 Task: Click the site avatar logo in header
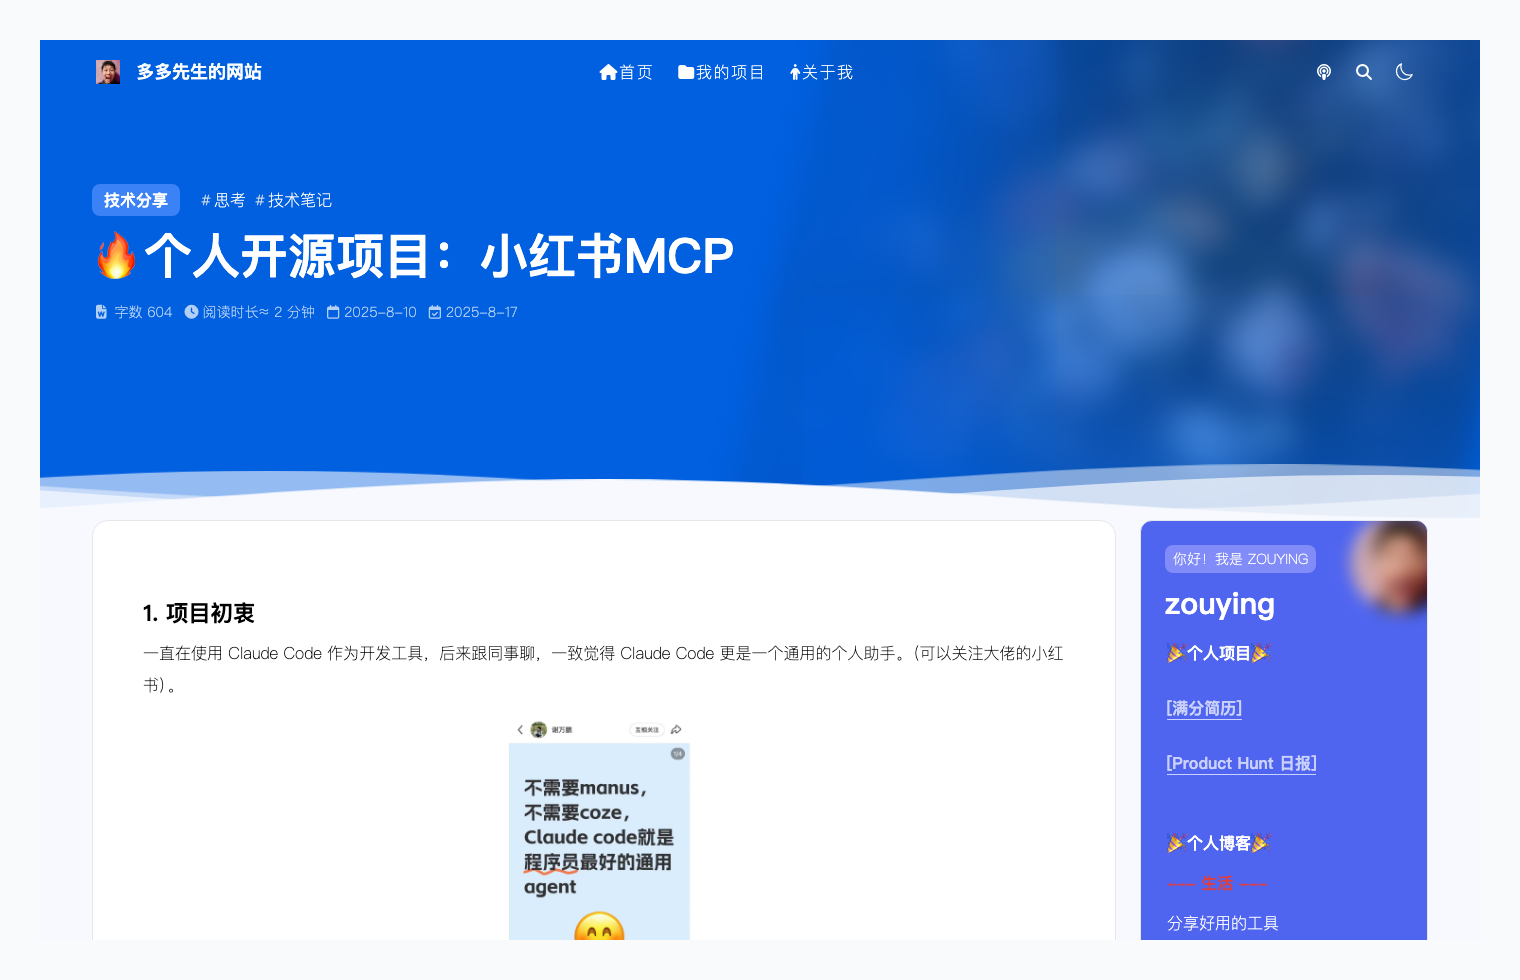point(108,72)
